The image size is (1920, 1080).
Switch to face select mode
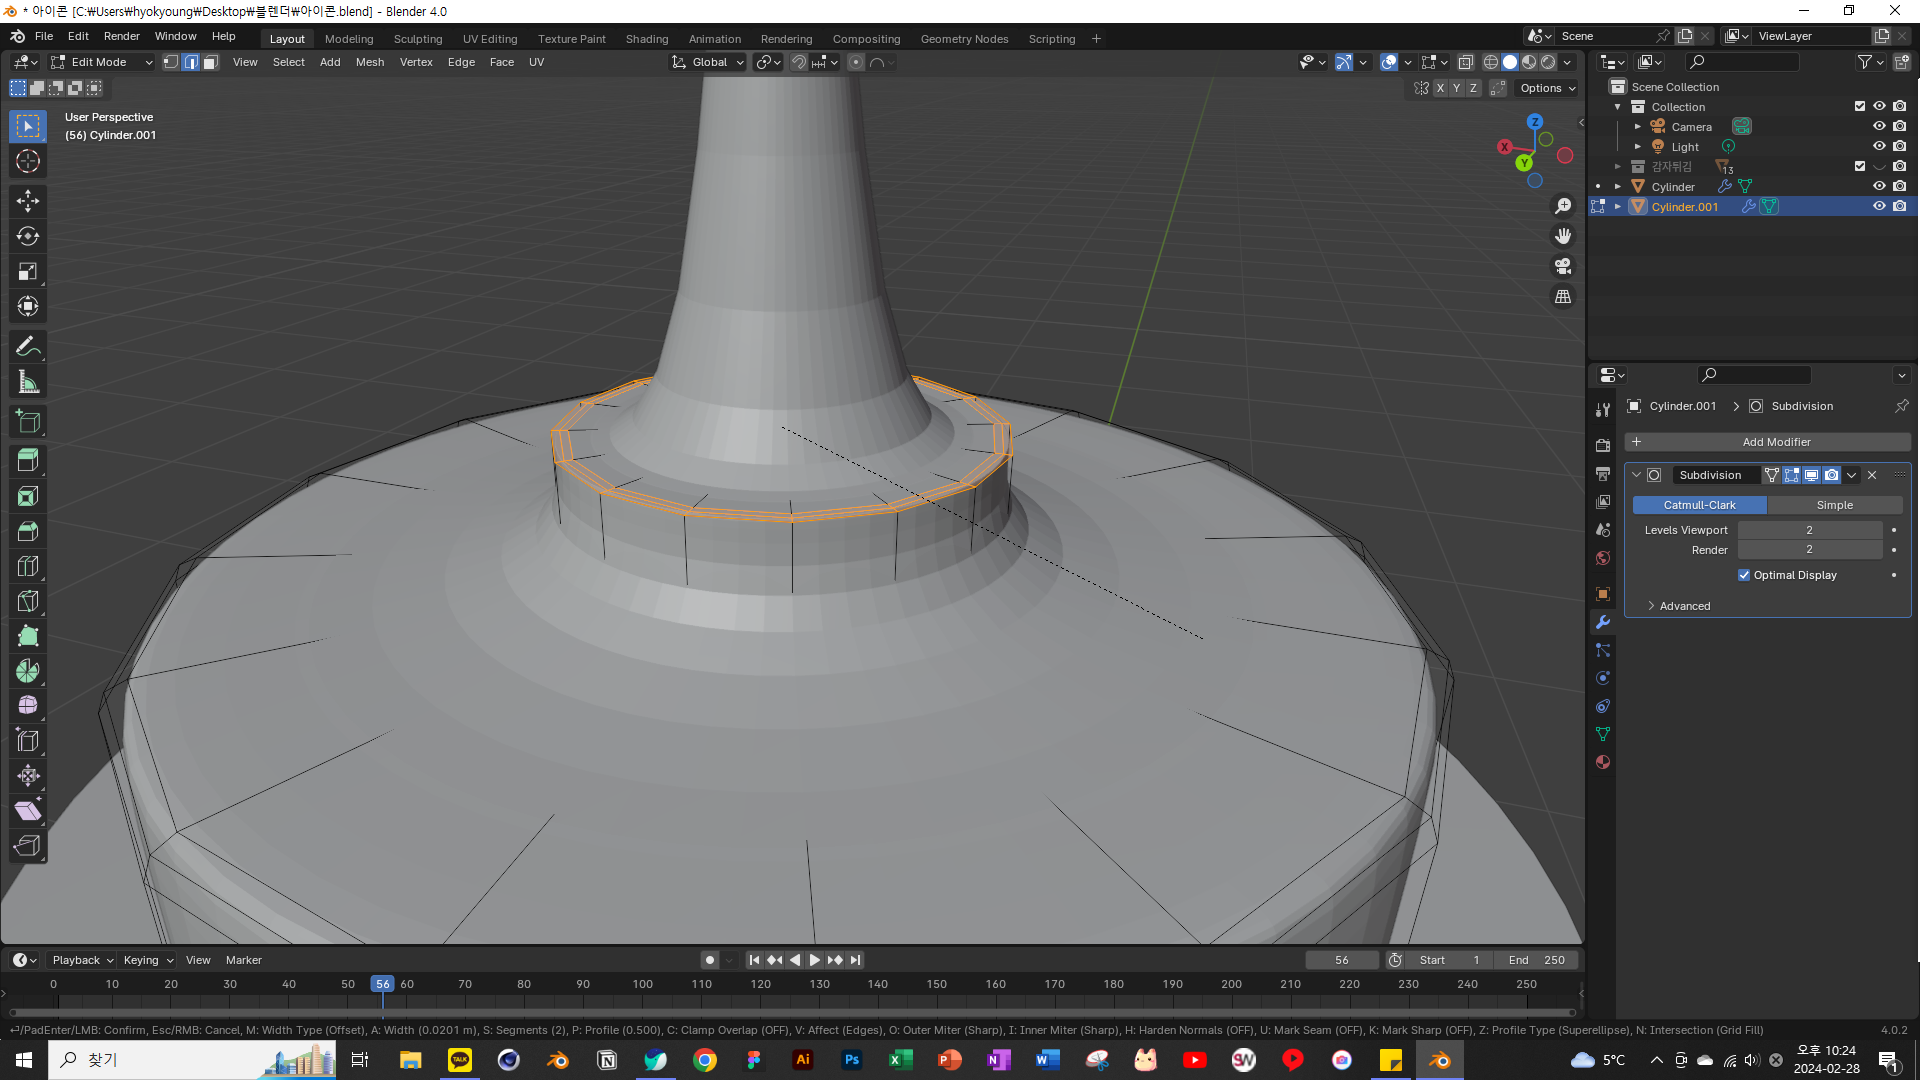click(x=210, y=62)
